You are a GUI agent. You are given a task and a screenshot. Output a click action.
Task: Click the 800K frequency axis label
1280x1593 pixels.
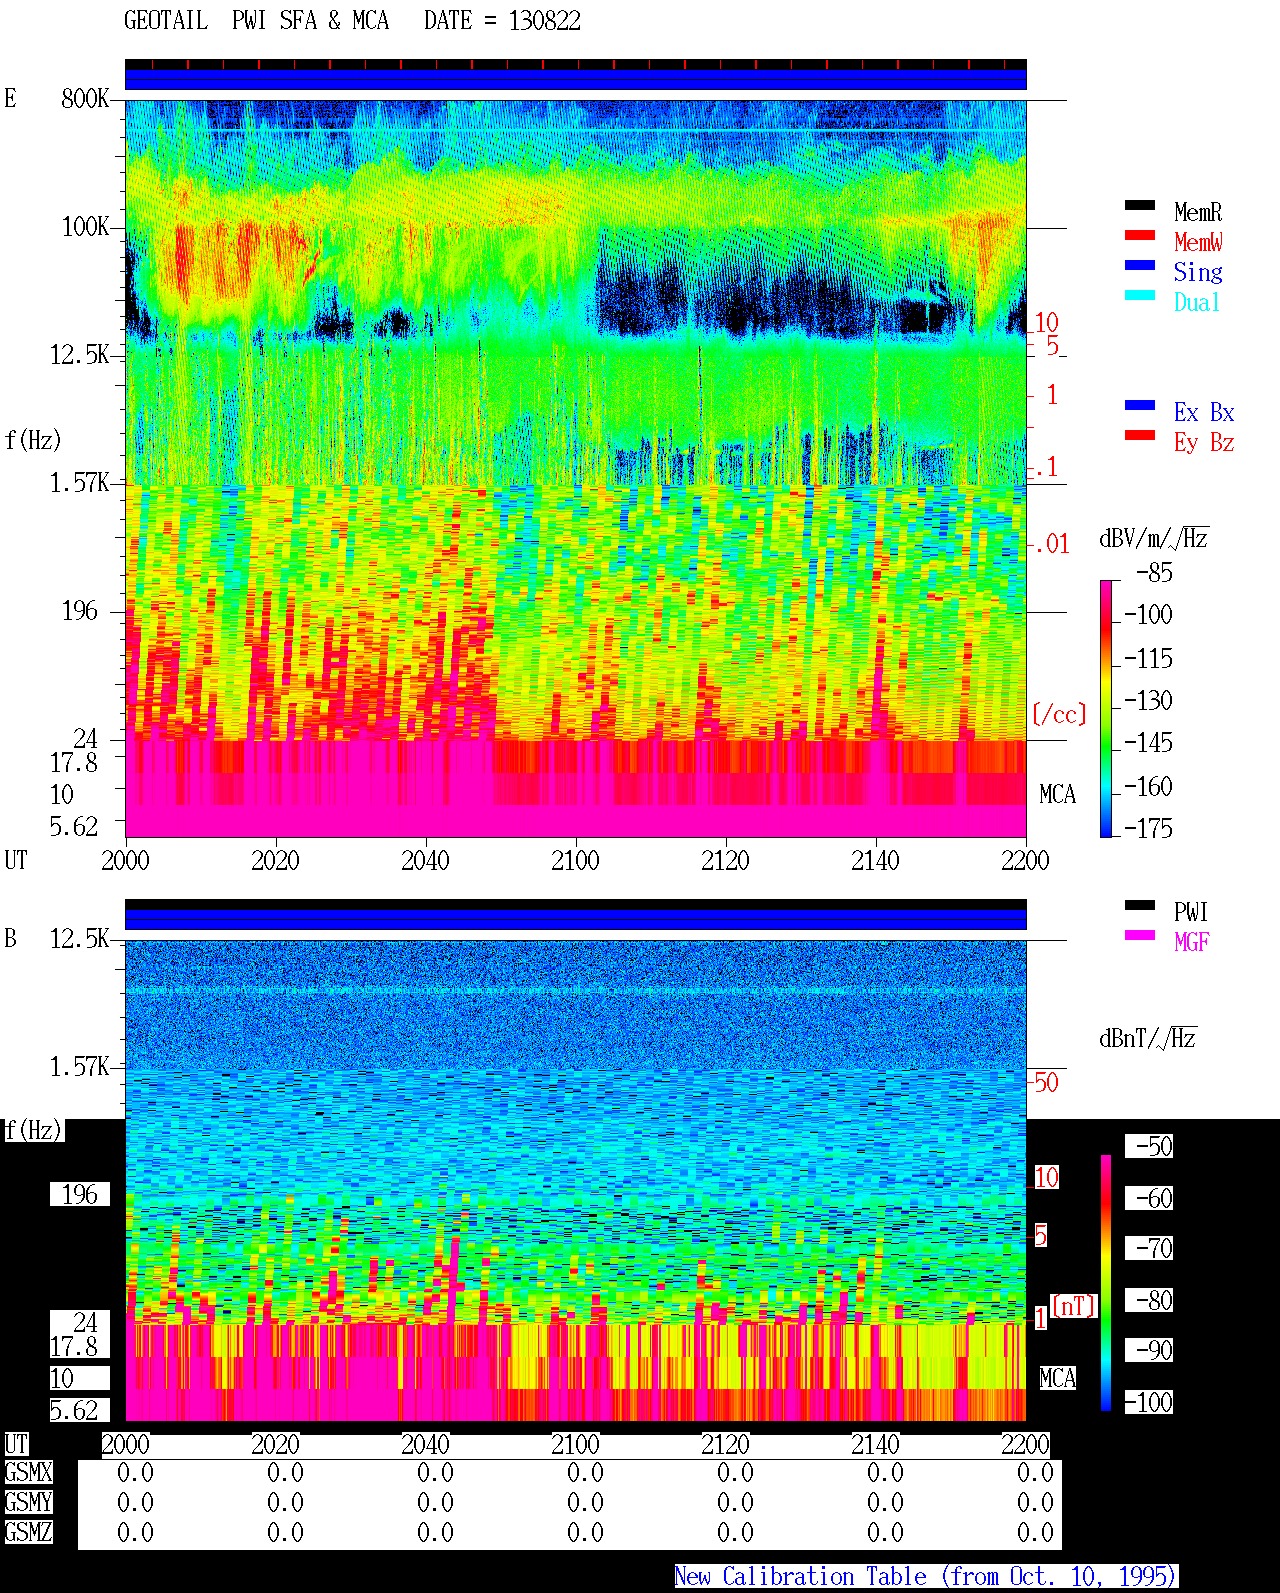(x=85, y=99)
